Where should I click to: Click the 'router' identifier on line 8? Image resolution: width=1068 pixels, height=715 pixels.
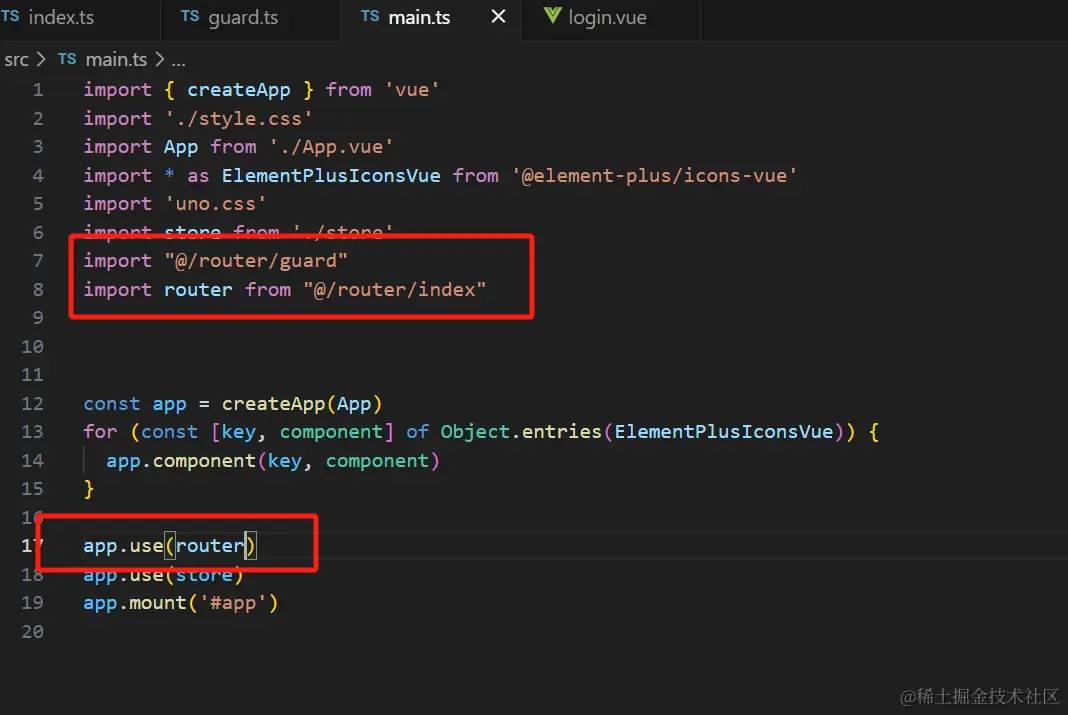tap(198, 290)
